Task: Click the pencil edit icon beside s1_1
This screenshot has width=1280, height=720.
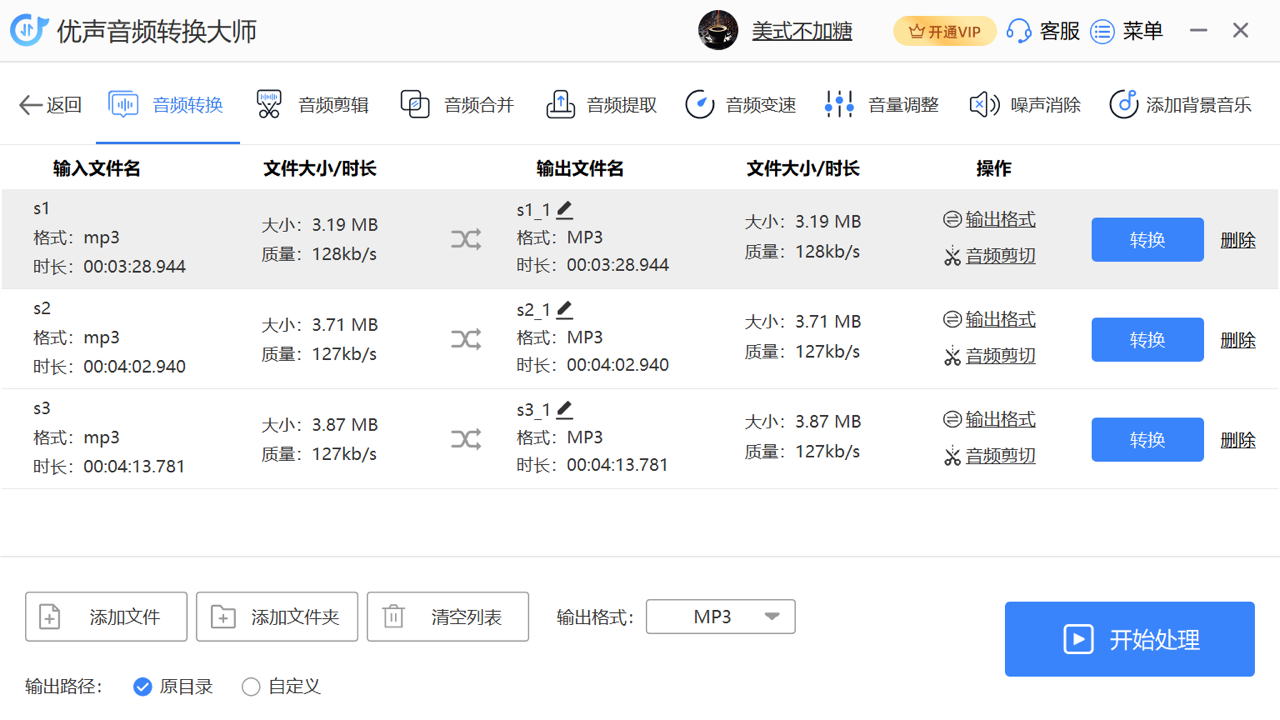Action: pos(565,210)
